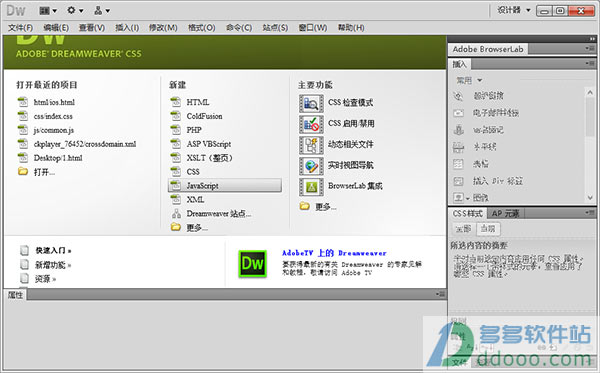Click the 电子邮件链接 insert icon
The width and height of the screenshot is (600, 373).
point(458,113)
